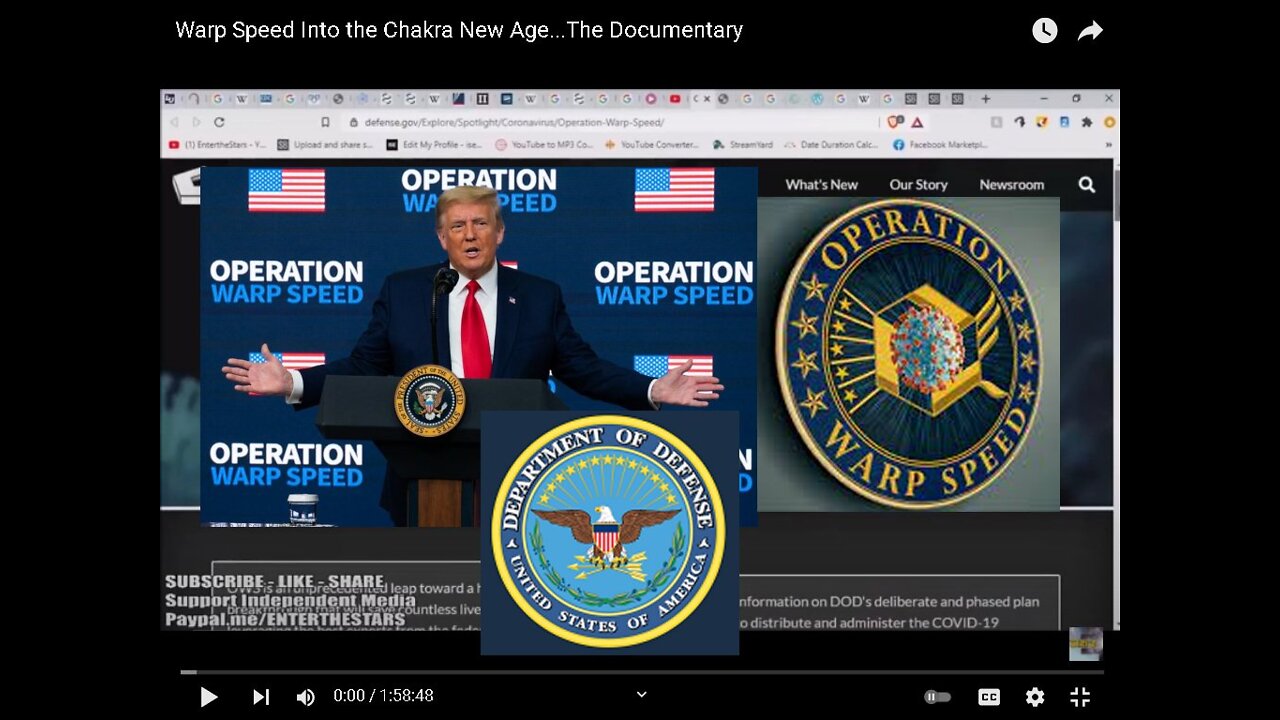
Task: Click the Brave rewards triangle icon
Action: coord(916,122)
